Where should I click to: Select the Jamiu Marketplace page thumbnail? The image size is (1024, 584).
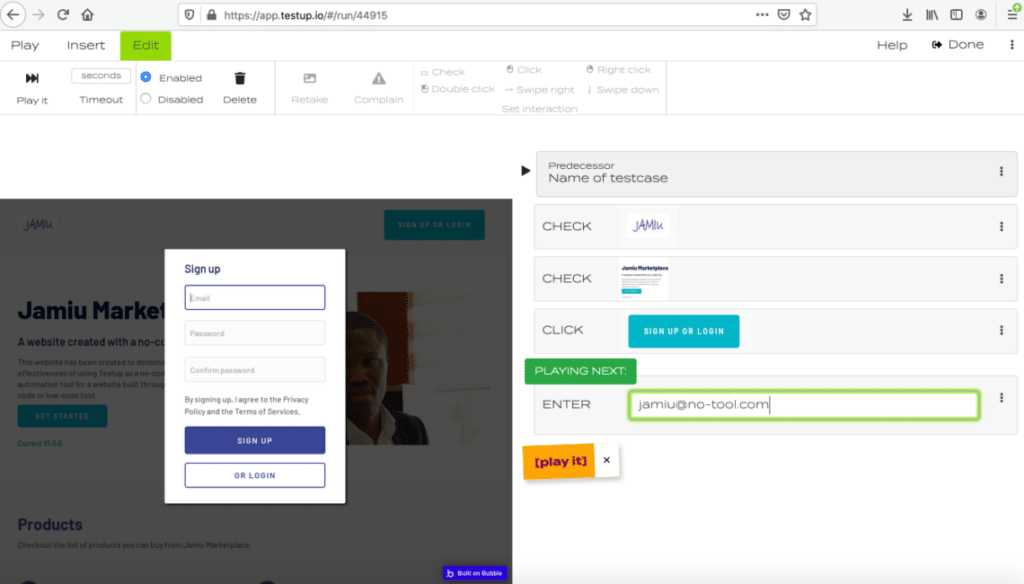click(644, 280)
